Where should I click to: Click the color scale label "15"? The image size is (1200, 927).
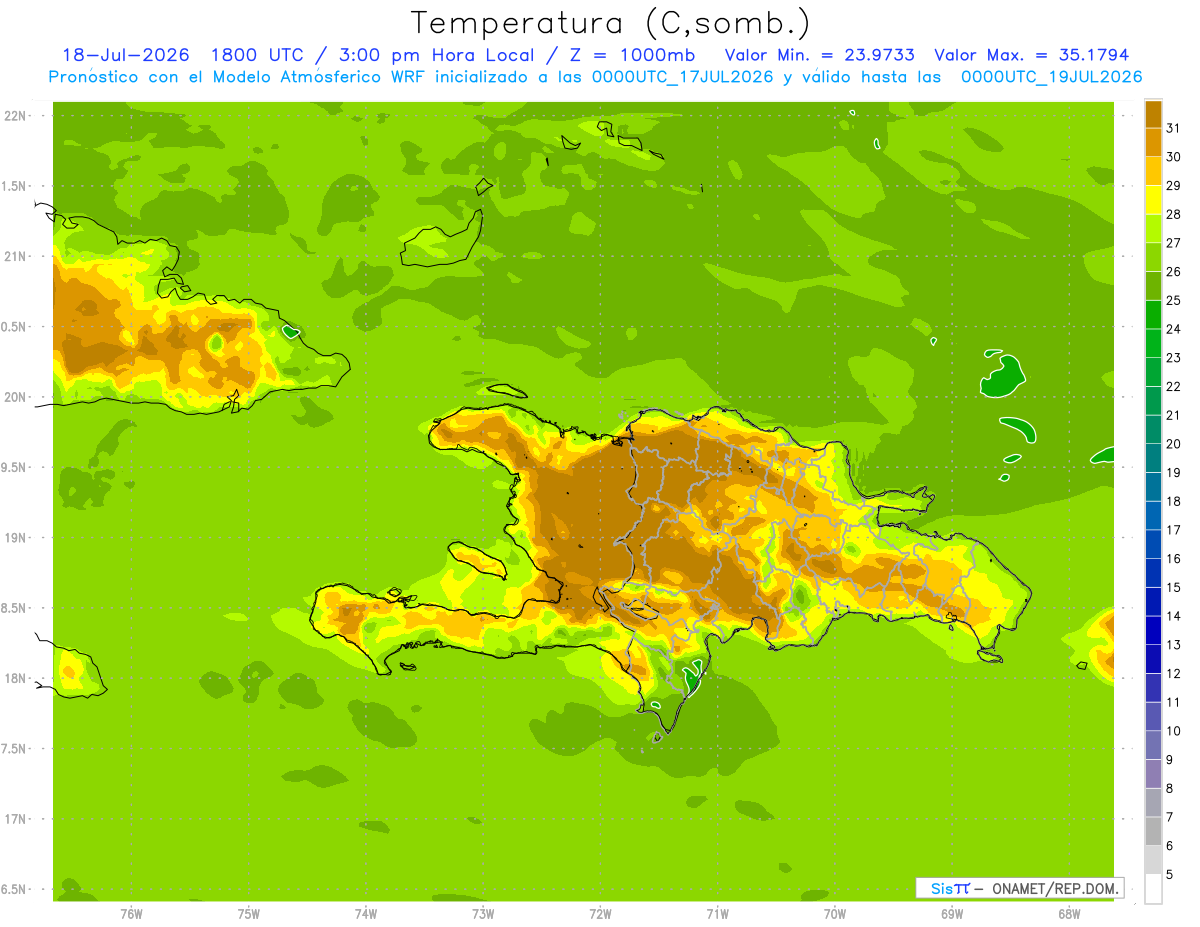coord(1174,588)
